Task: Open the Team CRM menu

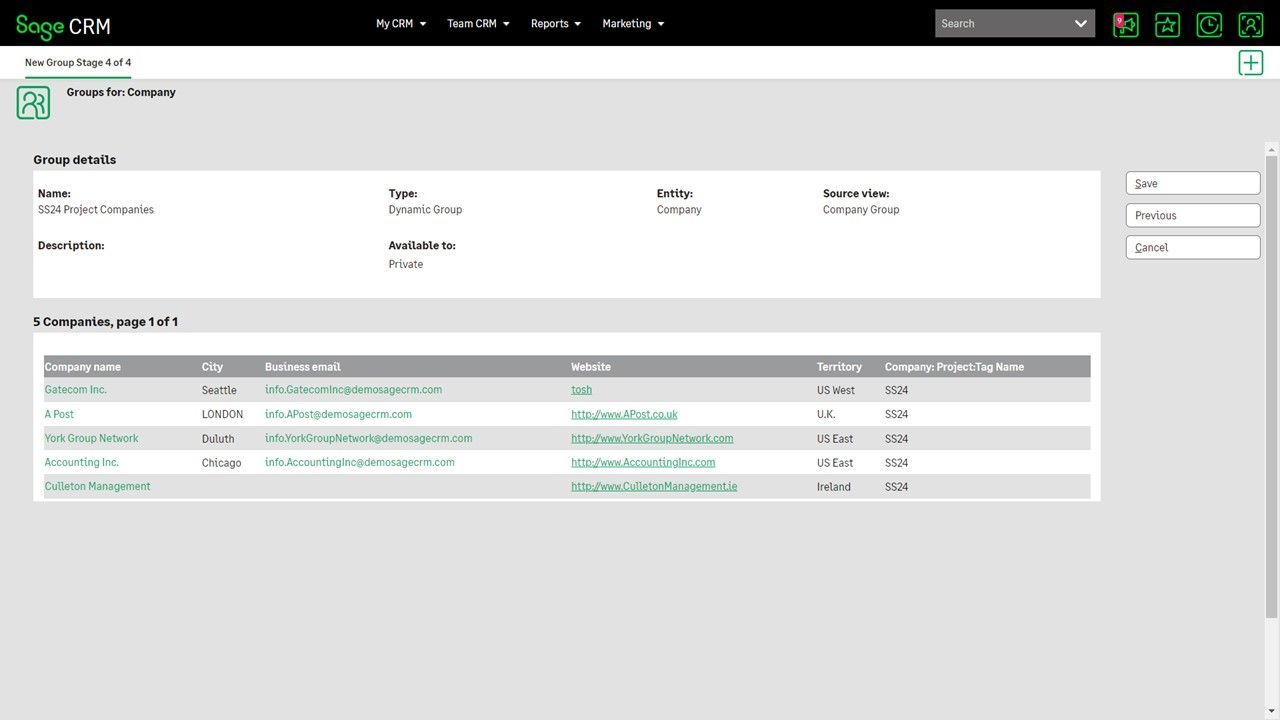Action: (x=478, y=24)
